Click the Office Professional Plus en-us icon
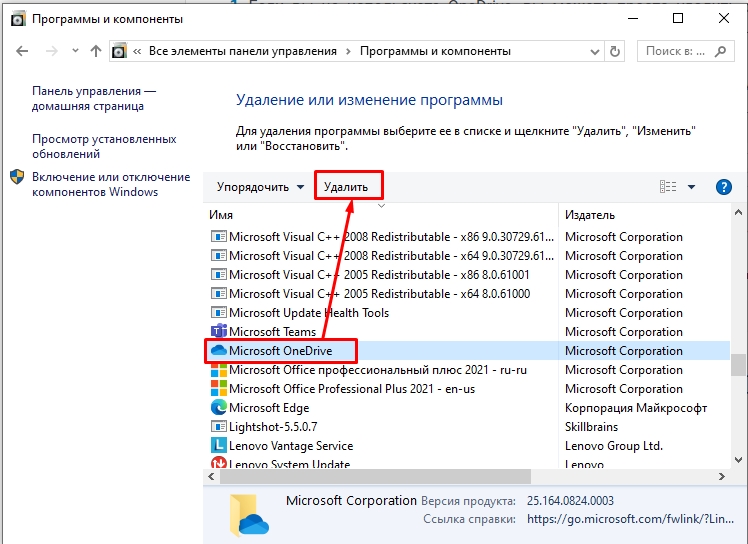This screenshot has width=748, height=544. [x=219, y=389]
